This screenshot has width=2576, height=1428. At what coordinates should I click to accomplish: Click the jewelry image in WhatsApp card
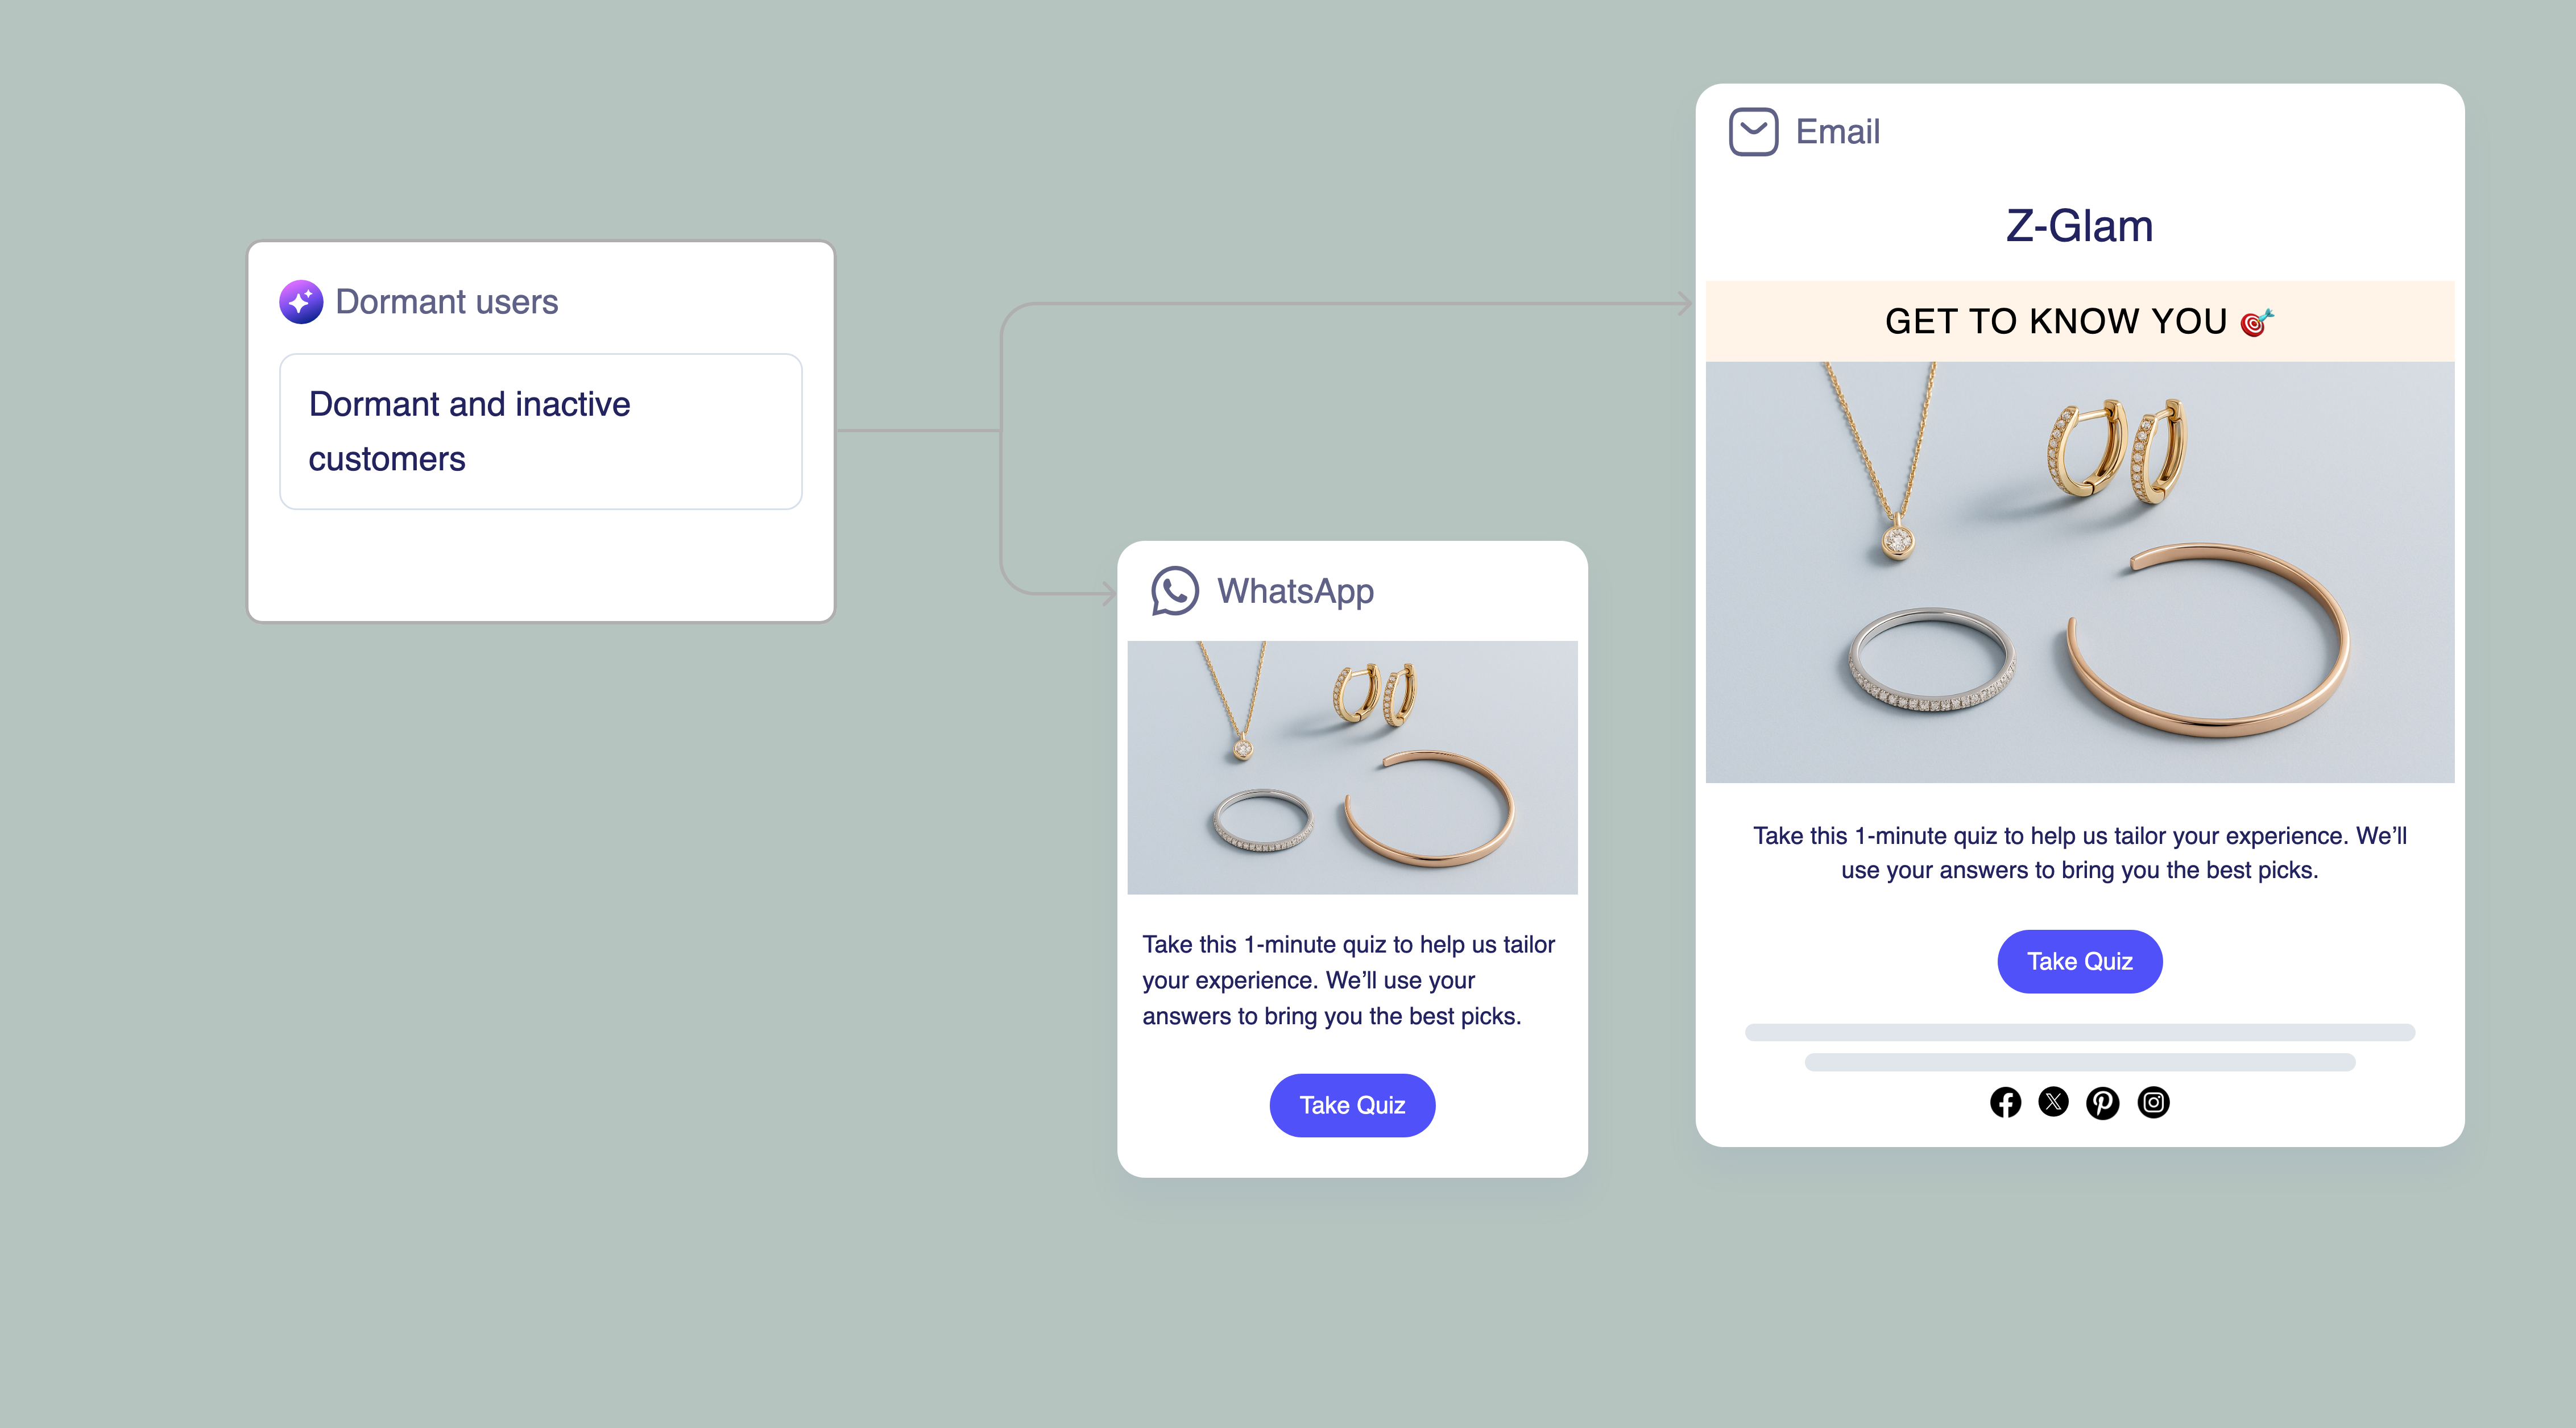tap(1352, 767)
